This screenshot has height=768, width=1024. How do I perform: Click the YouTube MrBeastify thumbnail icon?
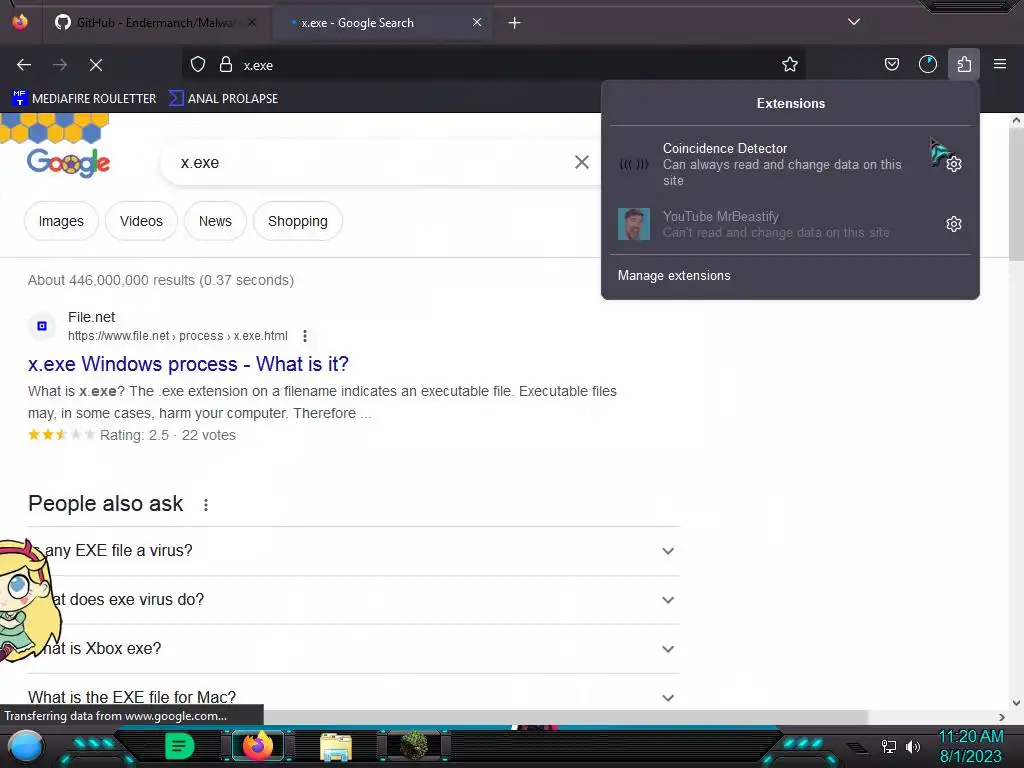633,224
